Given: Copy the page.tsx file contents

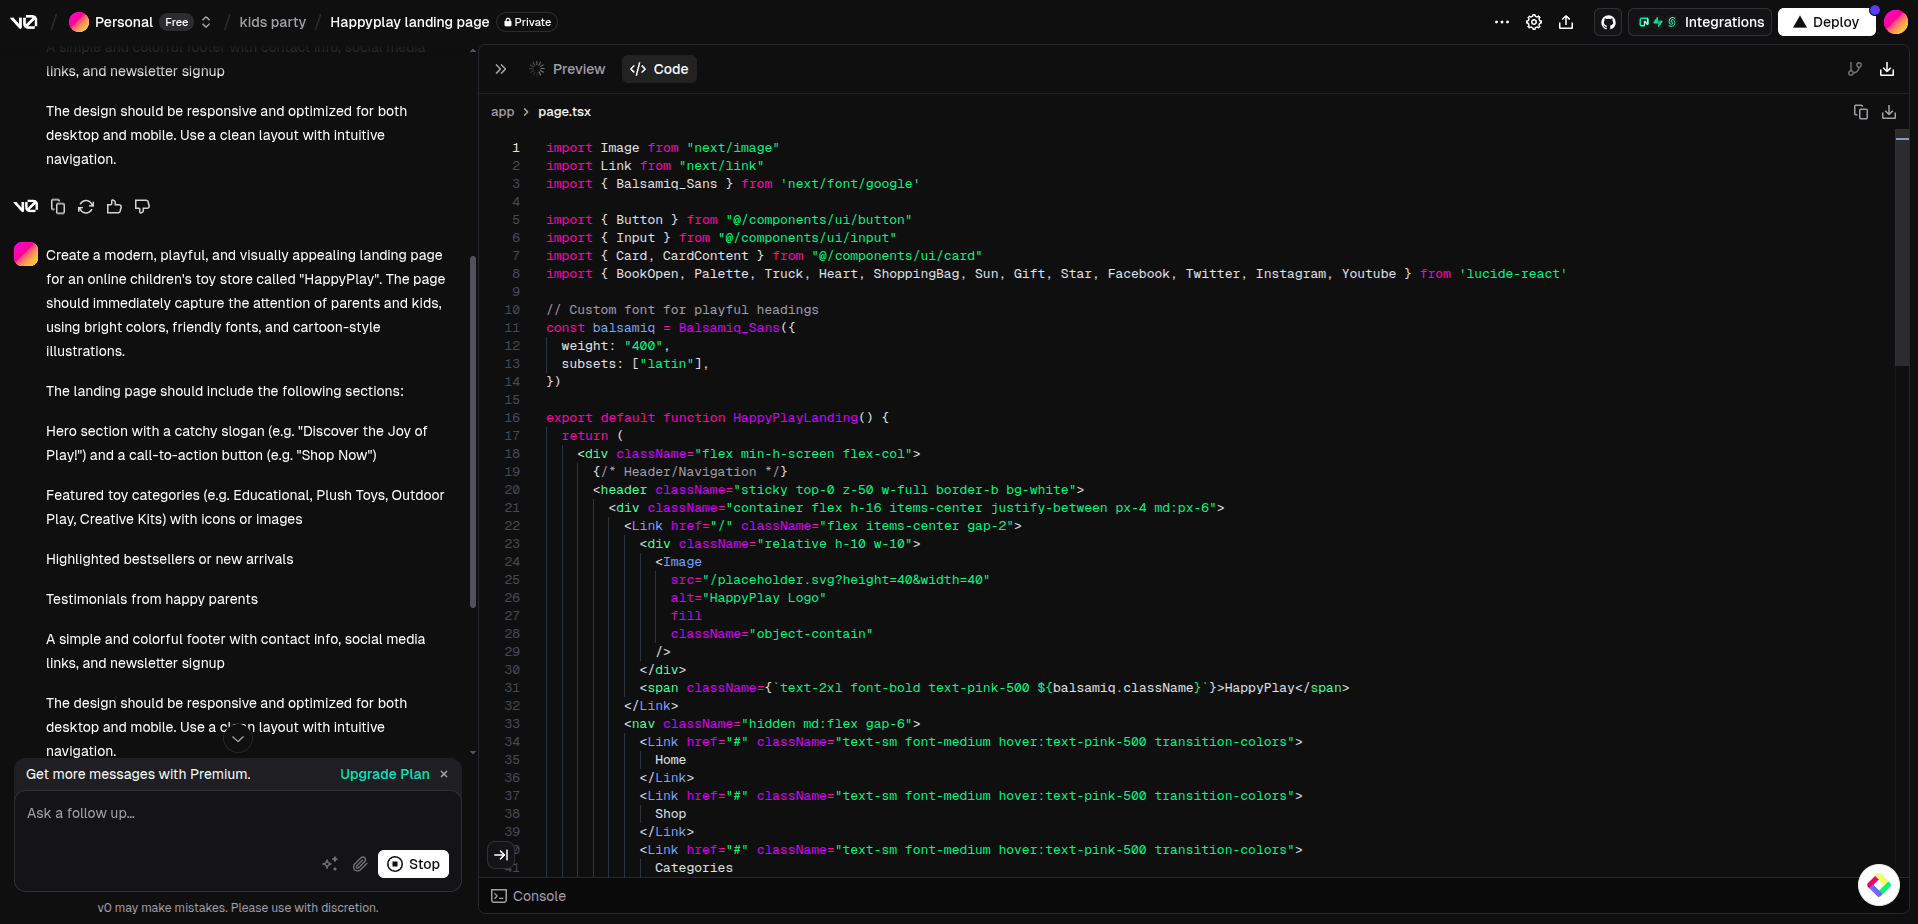Looking at the screenshot, I should [x=1861, y=112].
